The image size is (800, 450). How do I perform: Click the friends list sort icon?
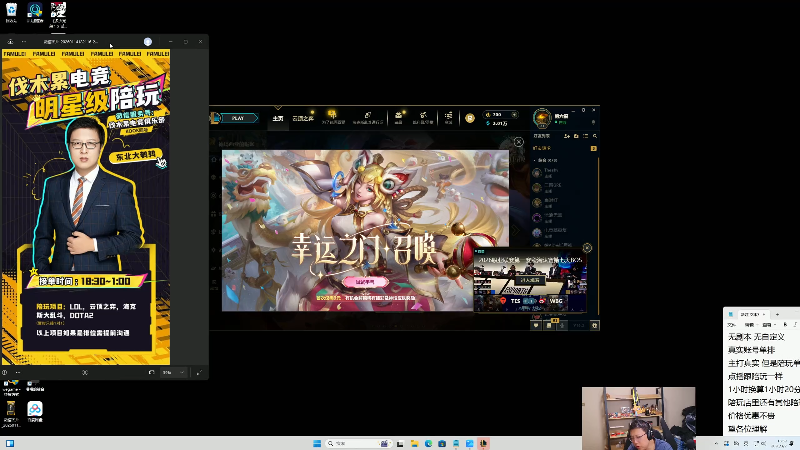point(586,136)
